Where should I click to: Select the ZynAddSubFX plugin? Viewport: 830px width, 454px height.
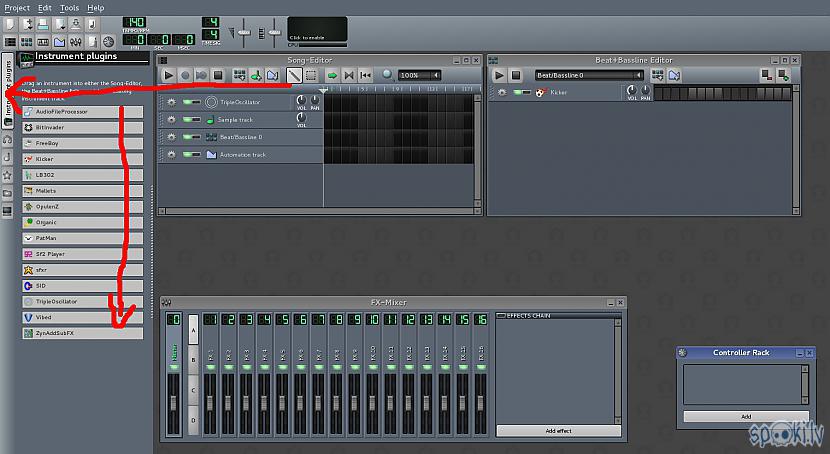pyautogui.click(x=83, y=333)
